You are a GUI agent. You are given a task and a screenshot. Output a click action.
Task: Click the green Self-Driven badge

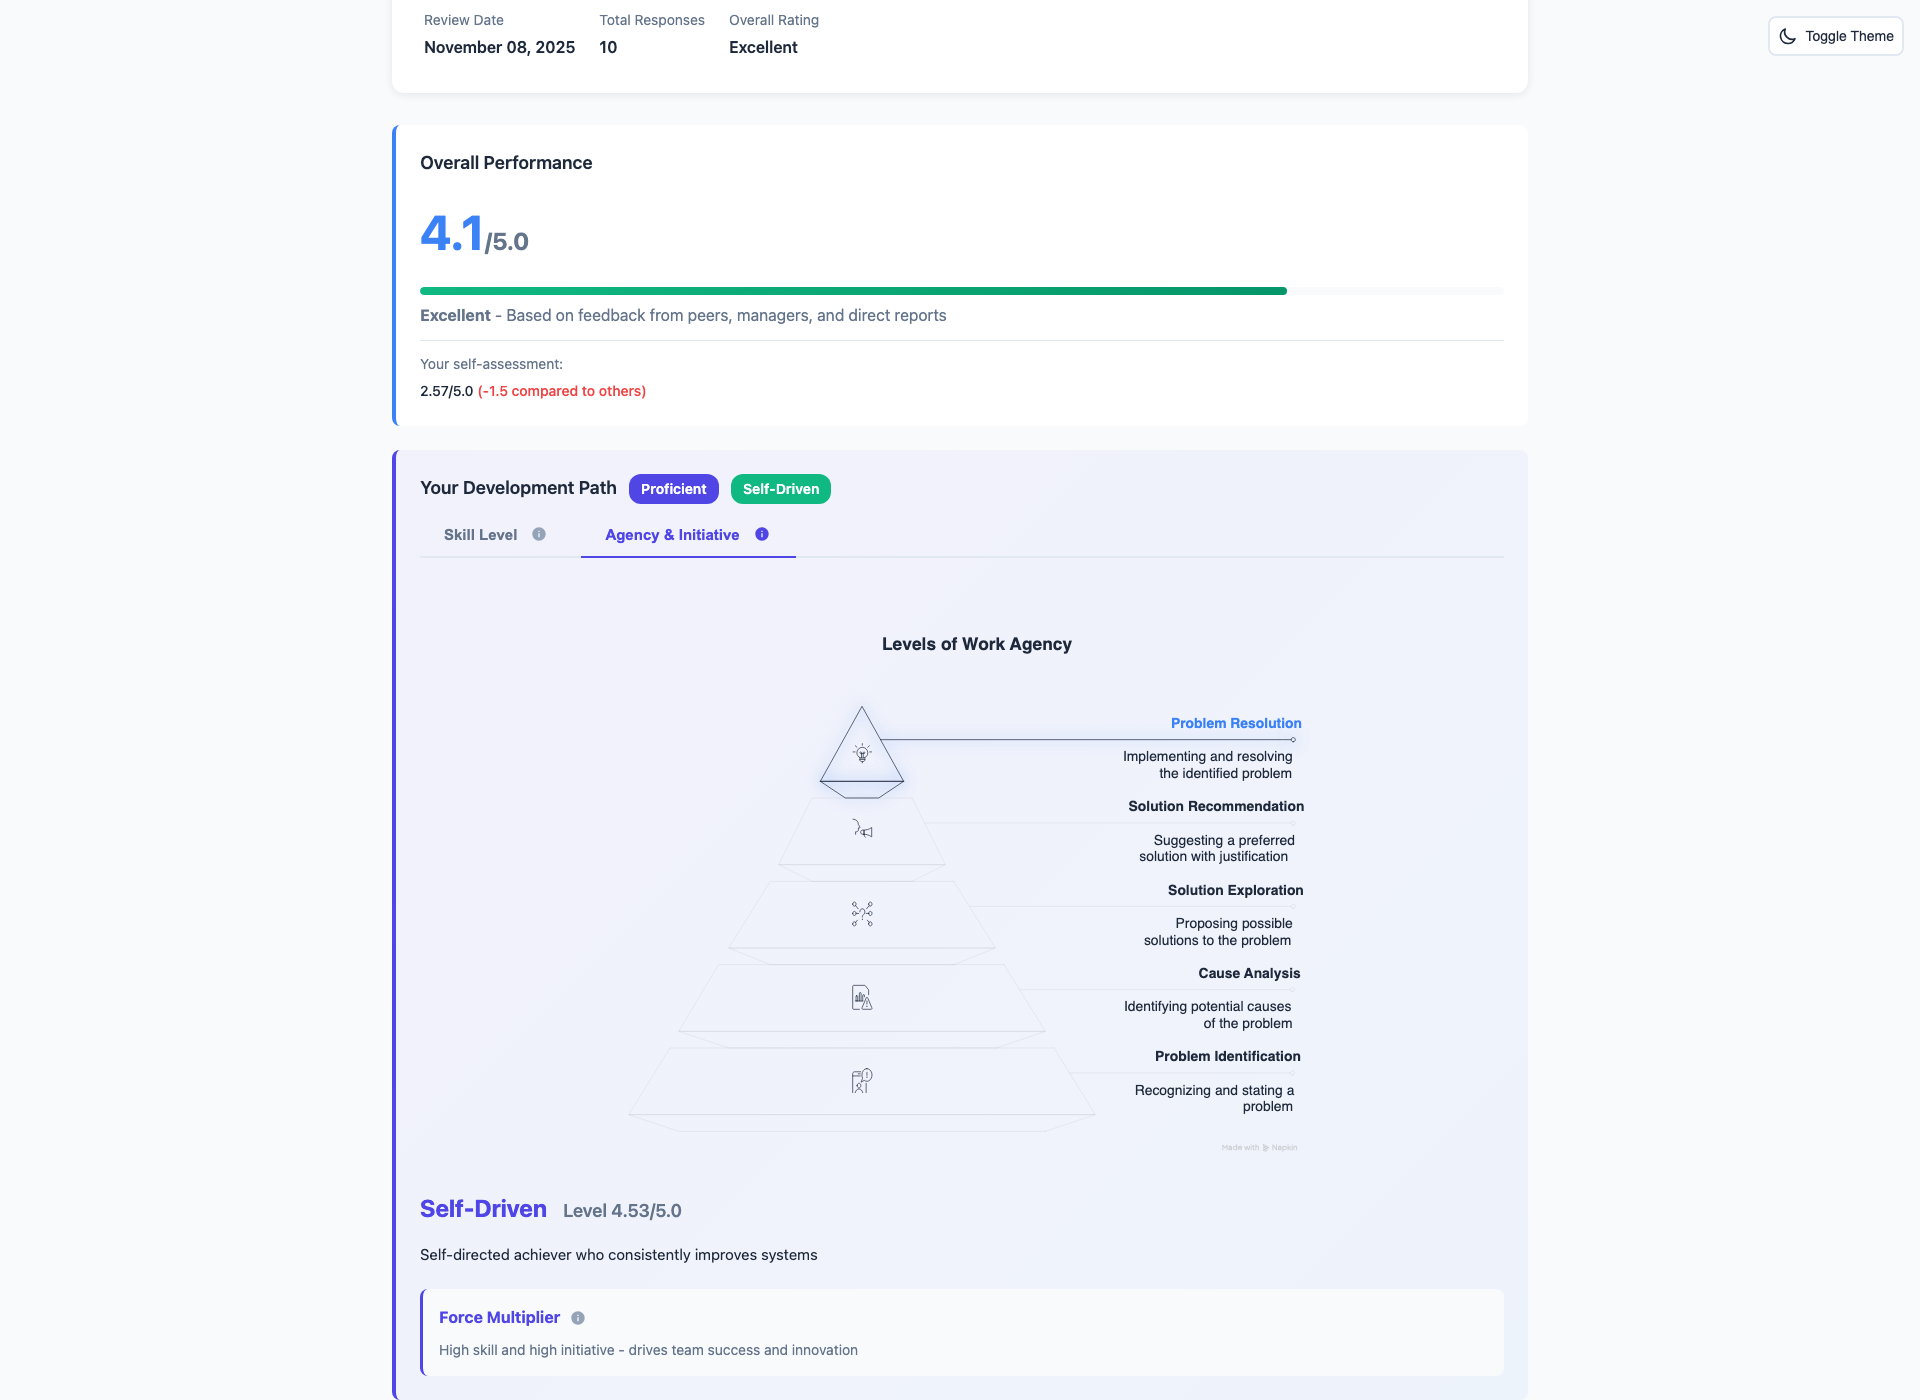point(780,489)
